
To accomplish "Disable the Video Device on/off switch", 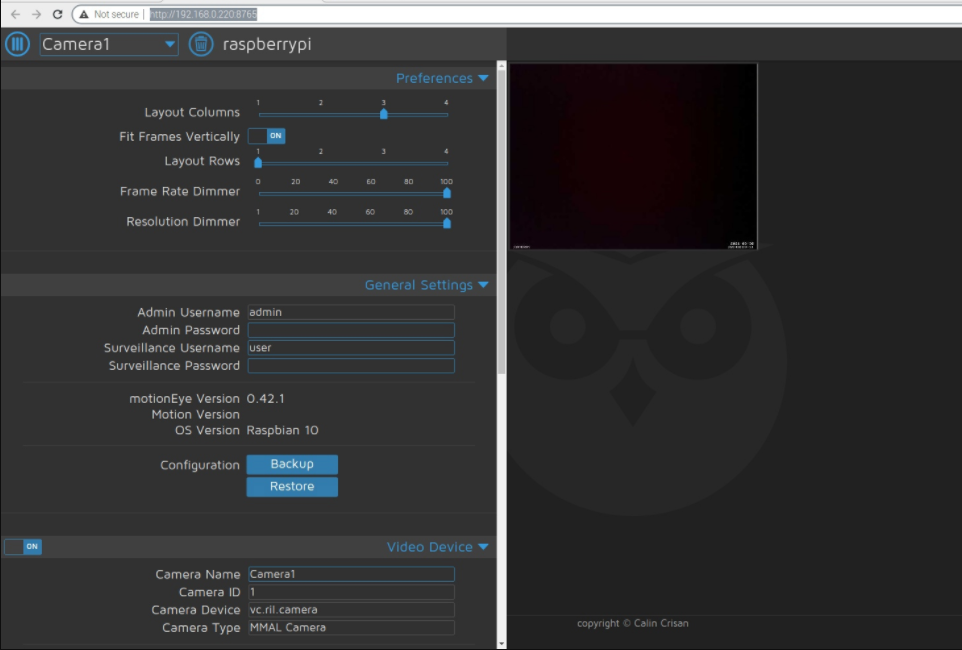I will coord(22,546).
